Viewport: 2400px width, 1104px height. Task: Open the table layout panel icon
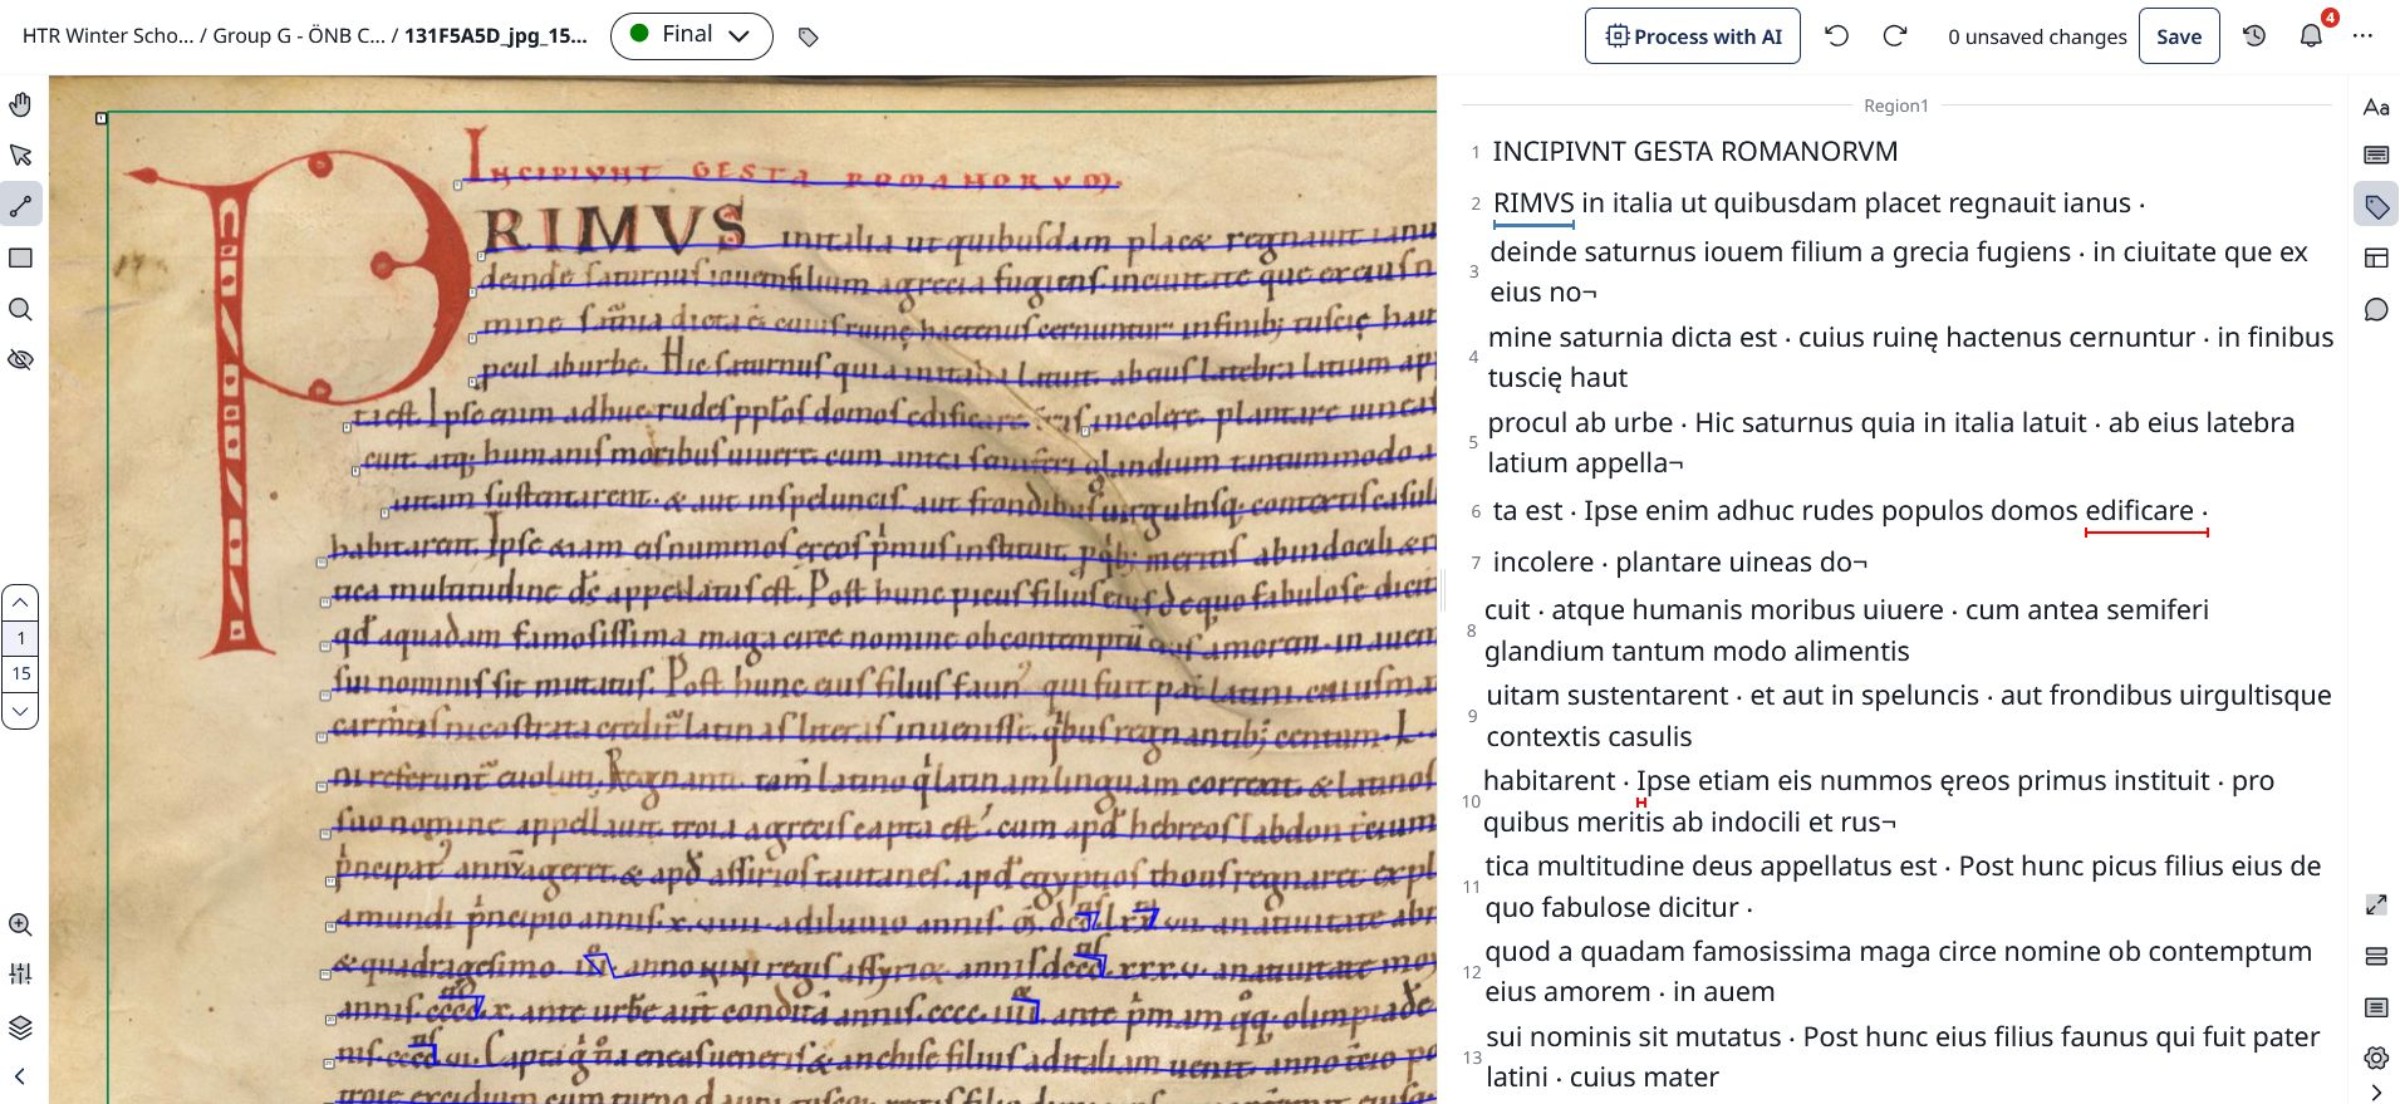2376,258
